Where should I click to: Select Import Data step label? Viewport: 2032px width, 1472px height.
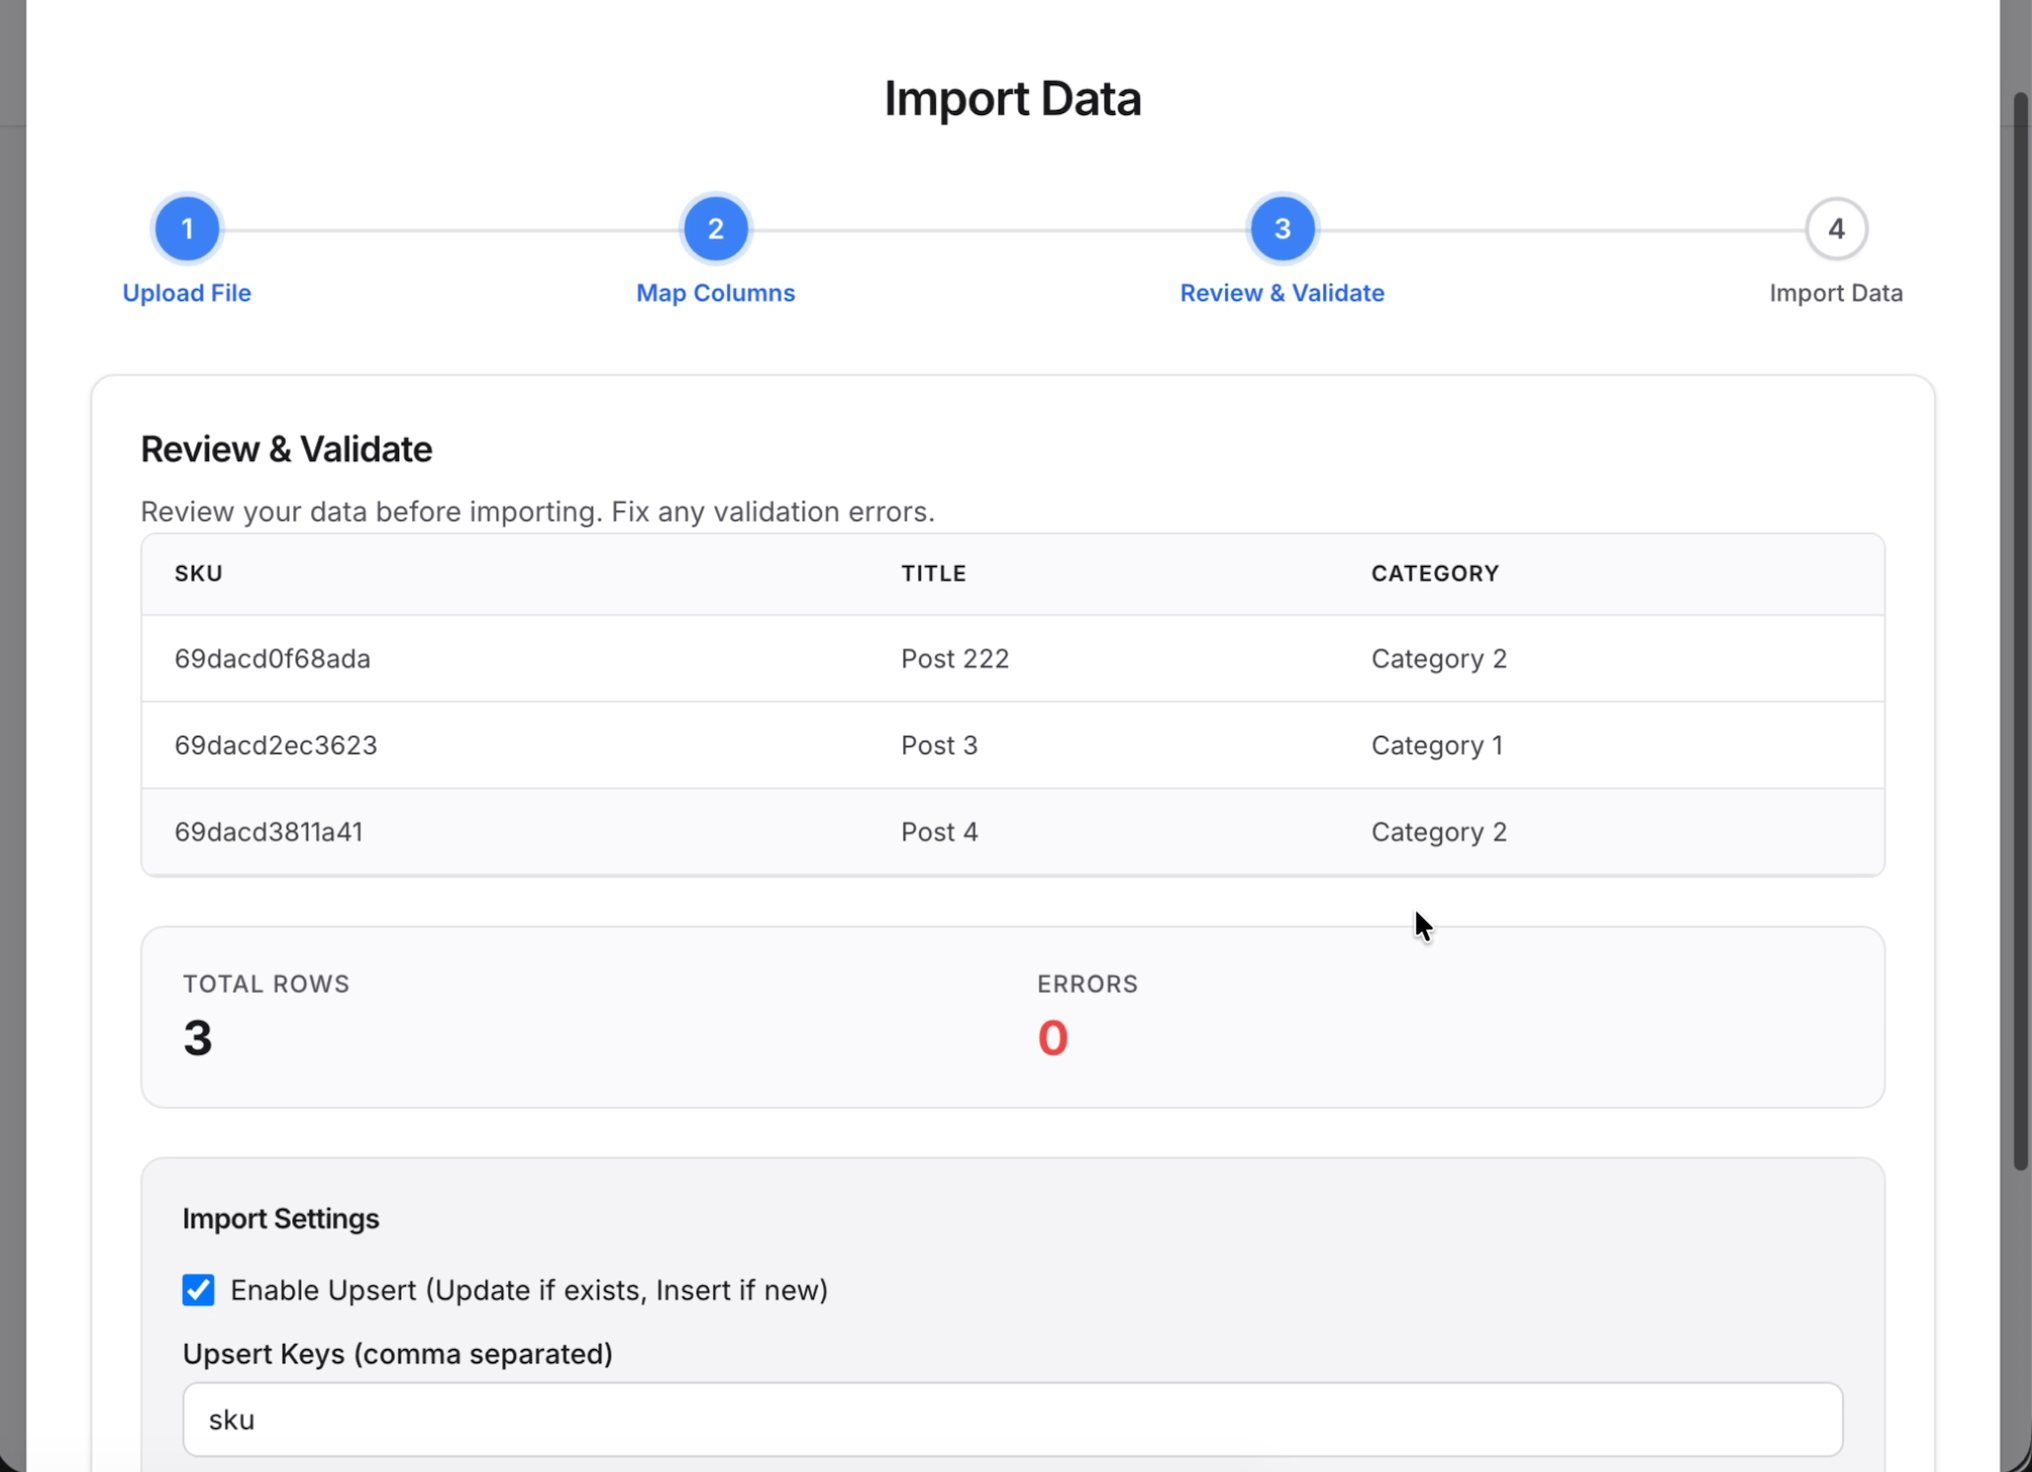1836,293
